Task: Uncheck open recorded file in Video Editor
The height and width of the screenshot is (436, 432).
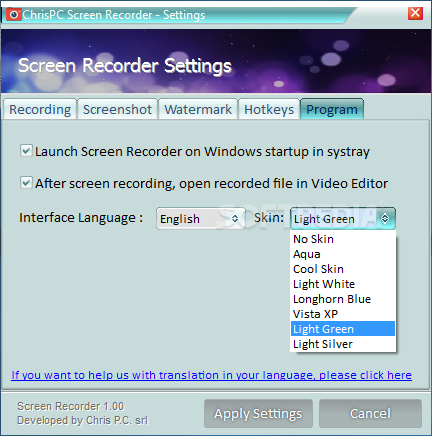Action: tap(26, 183)
